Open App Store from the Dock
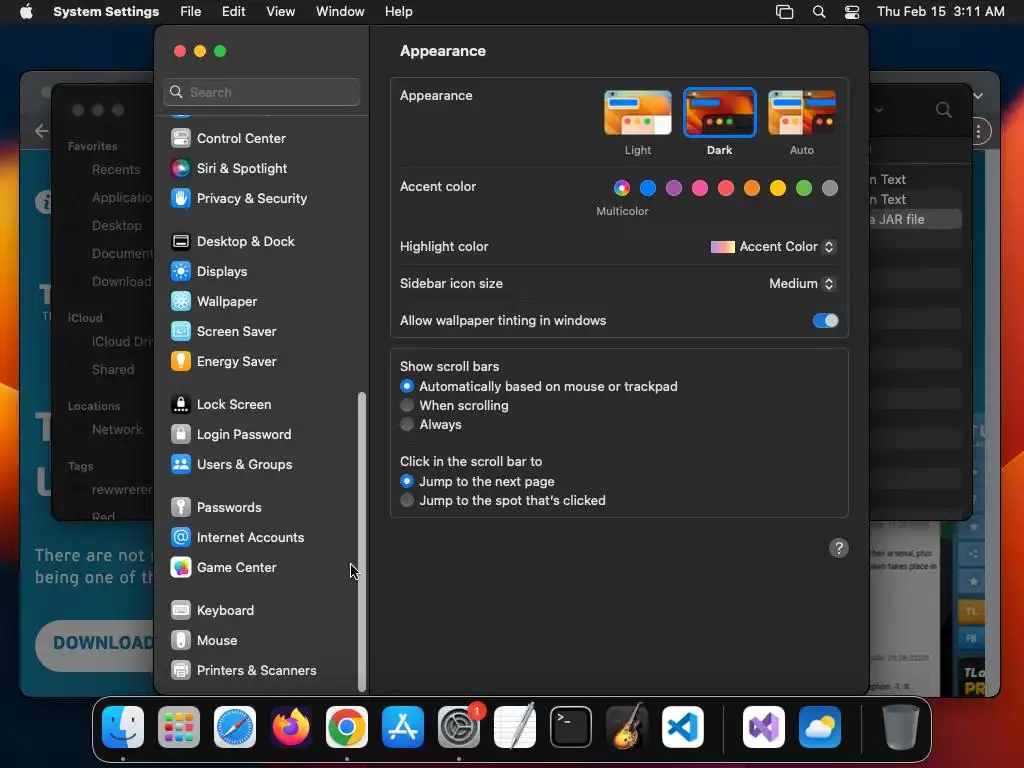The image size is (1024, 768). pyautogui.click(x=403, y=727)
